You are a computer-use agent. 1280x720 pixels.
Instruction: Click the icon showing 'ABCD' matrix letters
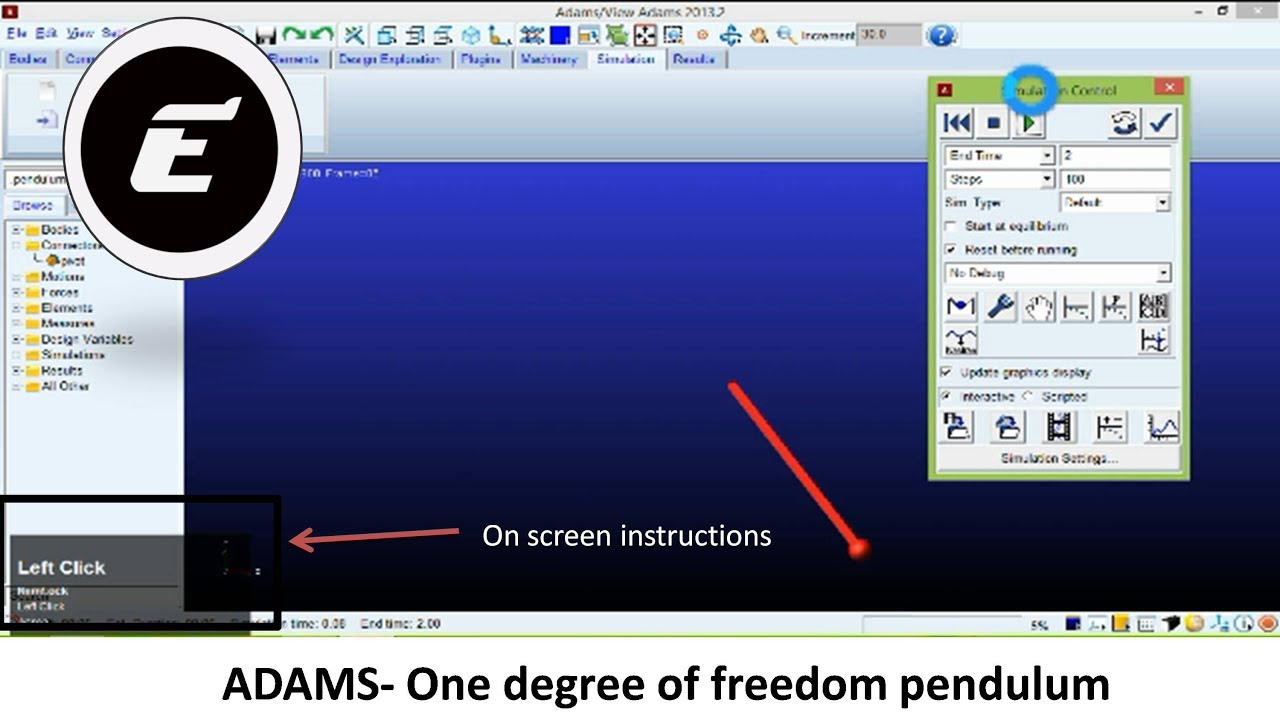tap(1153, 307)
